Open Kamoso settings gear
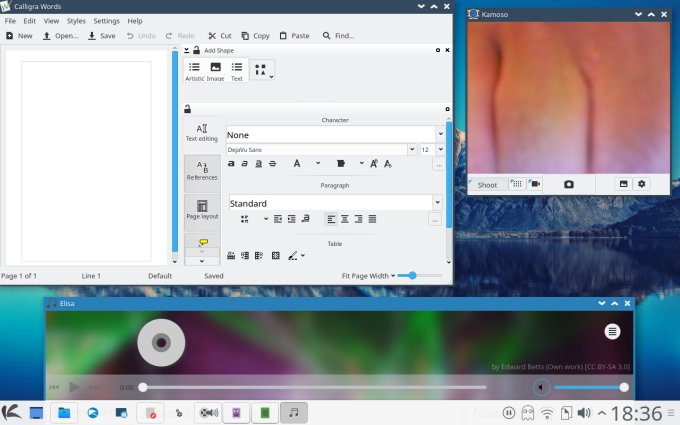The width and height of the screenshot is (680, 425). pyautogui.click(x=642, y=184)
